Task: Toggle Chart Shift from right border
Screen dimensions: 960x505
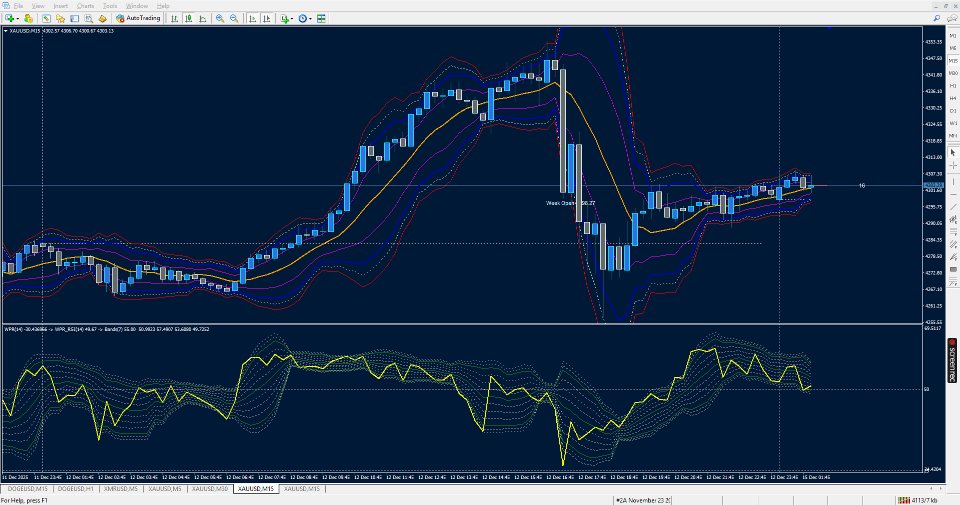Action: point(266,18)
